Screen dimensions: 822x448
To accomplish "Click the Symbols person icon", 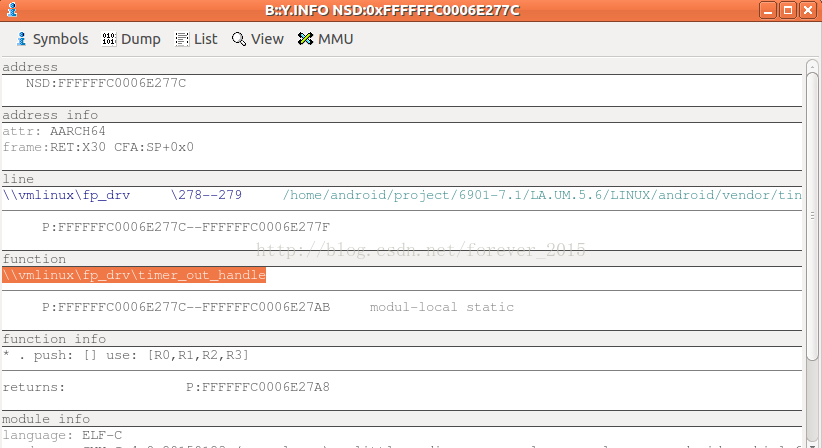I will (x=21, y=39).
